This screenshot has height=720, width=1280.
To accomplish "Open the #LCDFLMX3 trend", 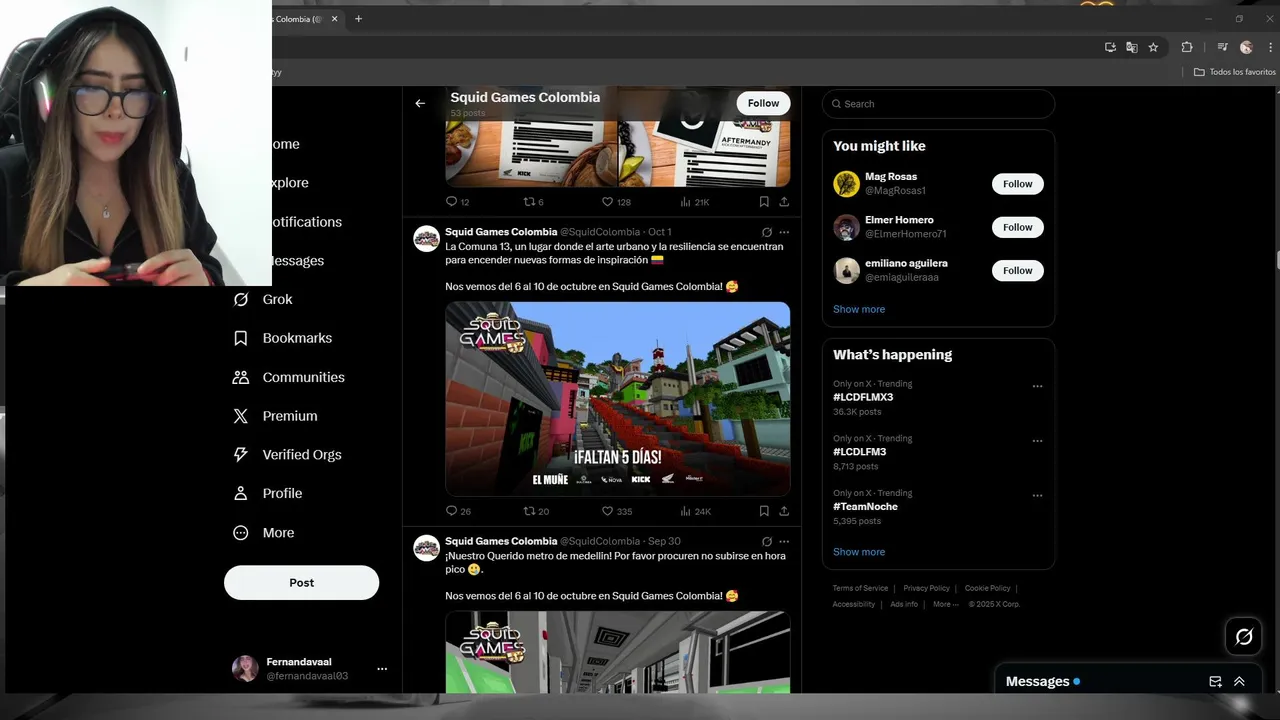I will [863, 397].
